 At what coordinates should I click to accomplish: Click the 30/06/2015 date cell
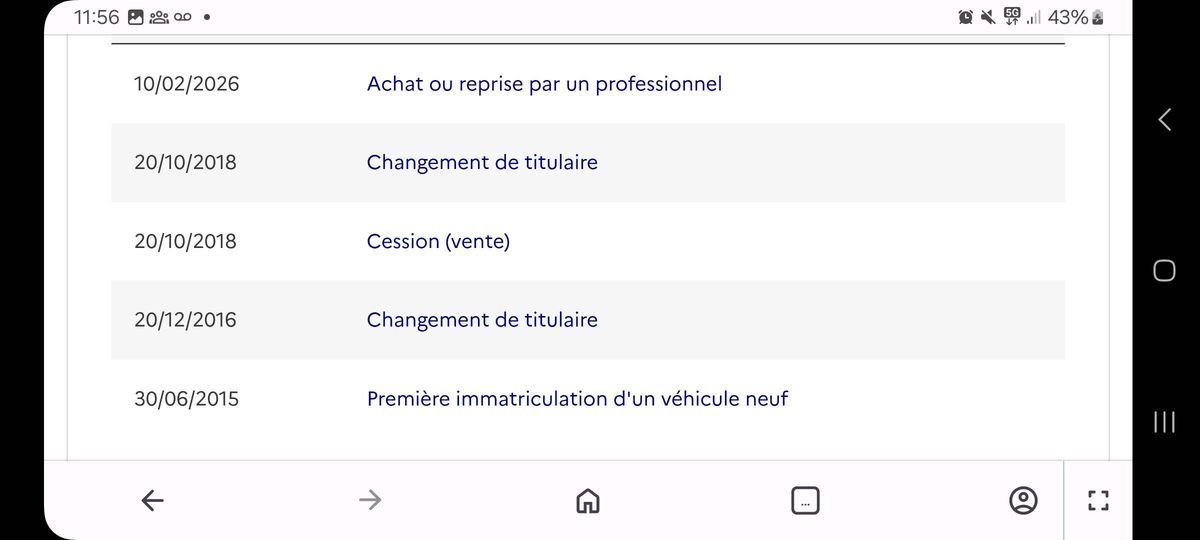187,399
